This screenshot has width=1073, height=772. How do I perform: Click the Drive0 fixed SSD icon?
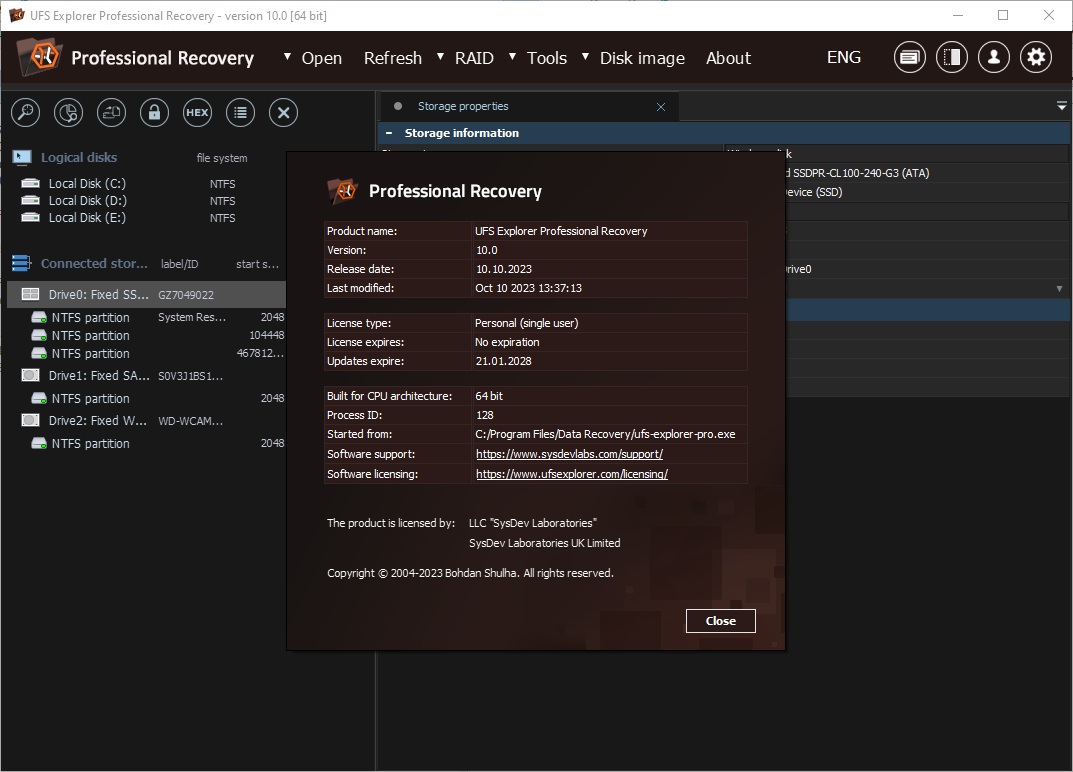(30, 294)
